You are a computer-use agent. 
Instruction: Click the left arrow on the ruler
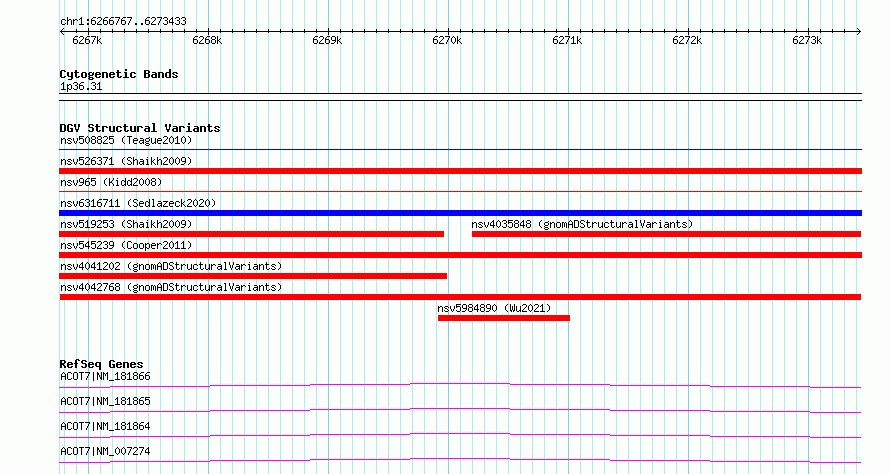[x=62, y=32]
